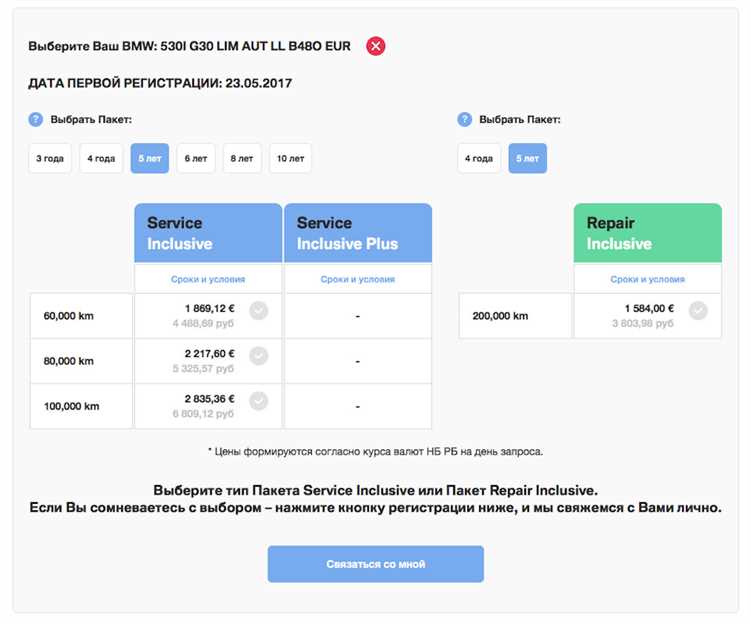This screenshot has width=750, height=624.
Task: Open help icon for Repair package selection
Action: click(x=464, y=119)
